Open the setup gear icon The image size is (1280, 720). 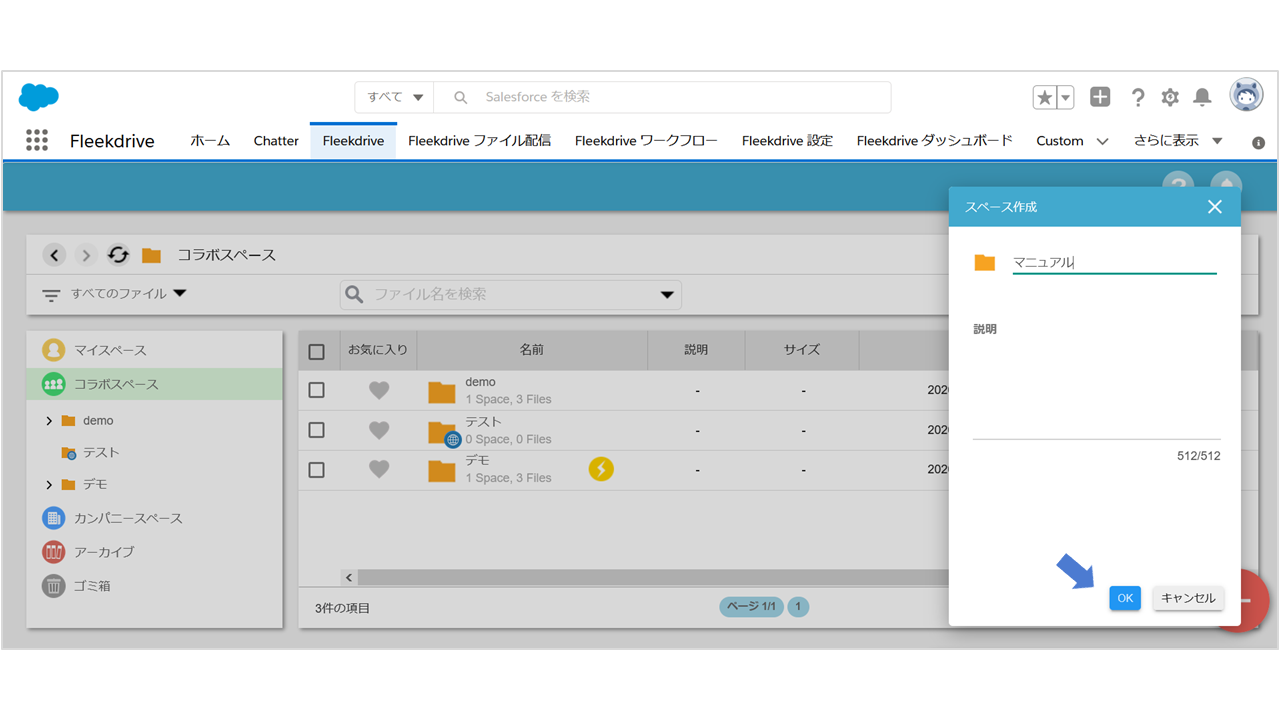pos(1170,97)
